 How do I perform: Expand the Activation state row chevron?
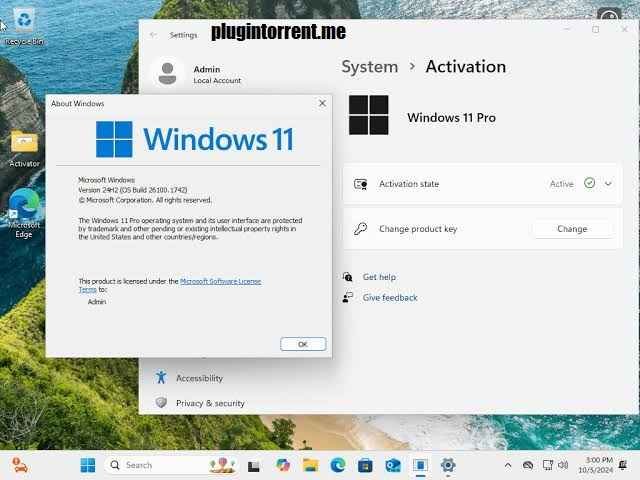tap(608, 184)
